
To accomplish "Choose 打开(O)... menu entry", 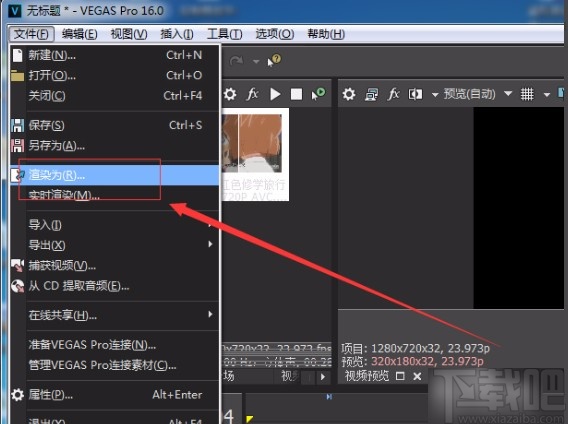I will click(x=114, y=75).
